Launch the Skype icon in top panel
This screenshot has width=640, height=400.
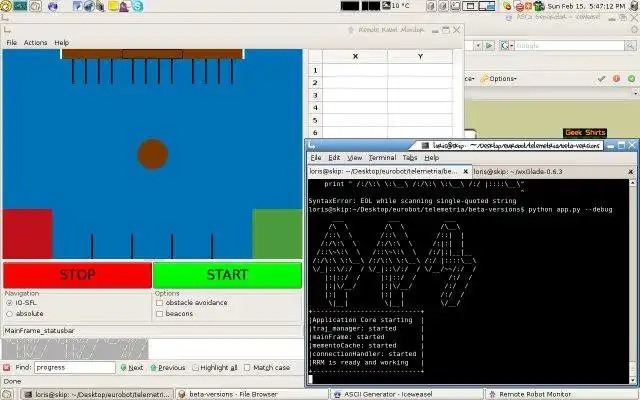pos(138,6)
